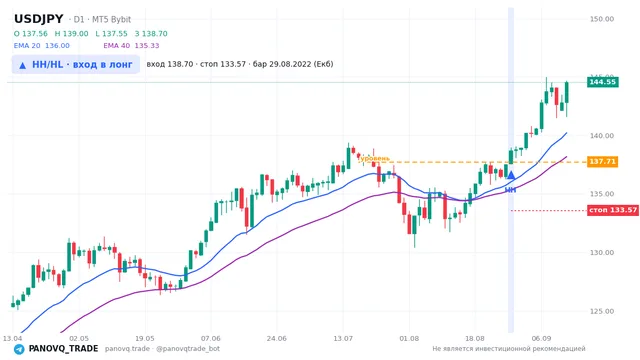640x360 pixels.
Task: Click the 02.05 date axis label
Action: coord(79,338)
